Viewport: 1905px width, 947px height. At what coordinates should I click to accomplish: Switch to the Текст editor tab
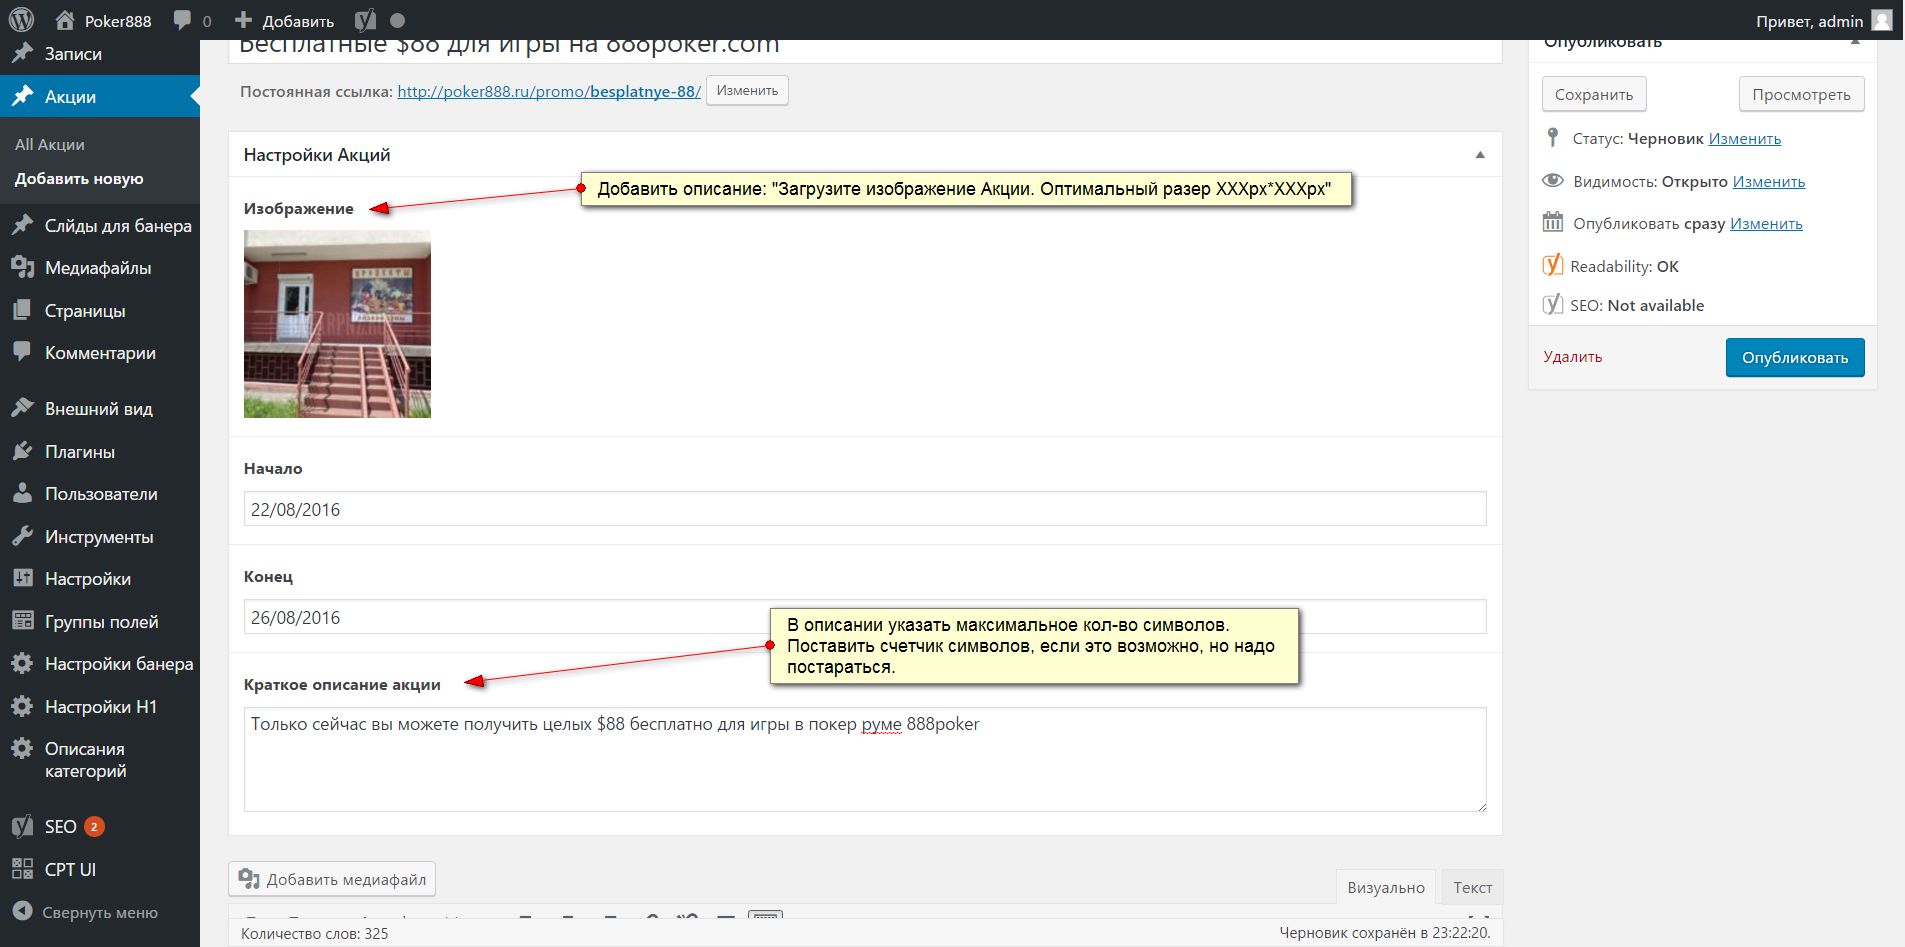click(1472, 887)
